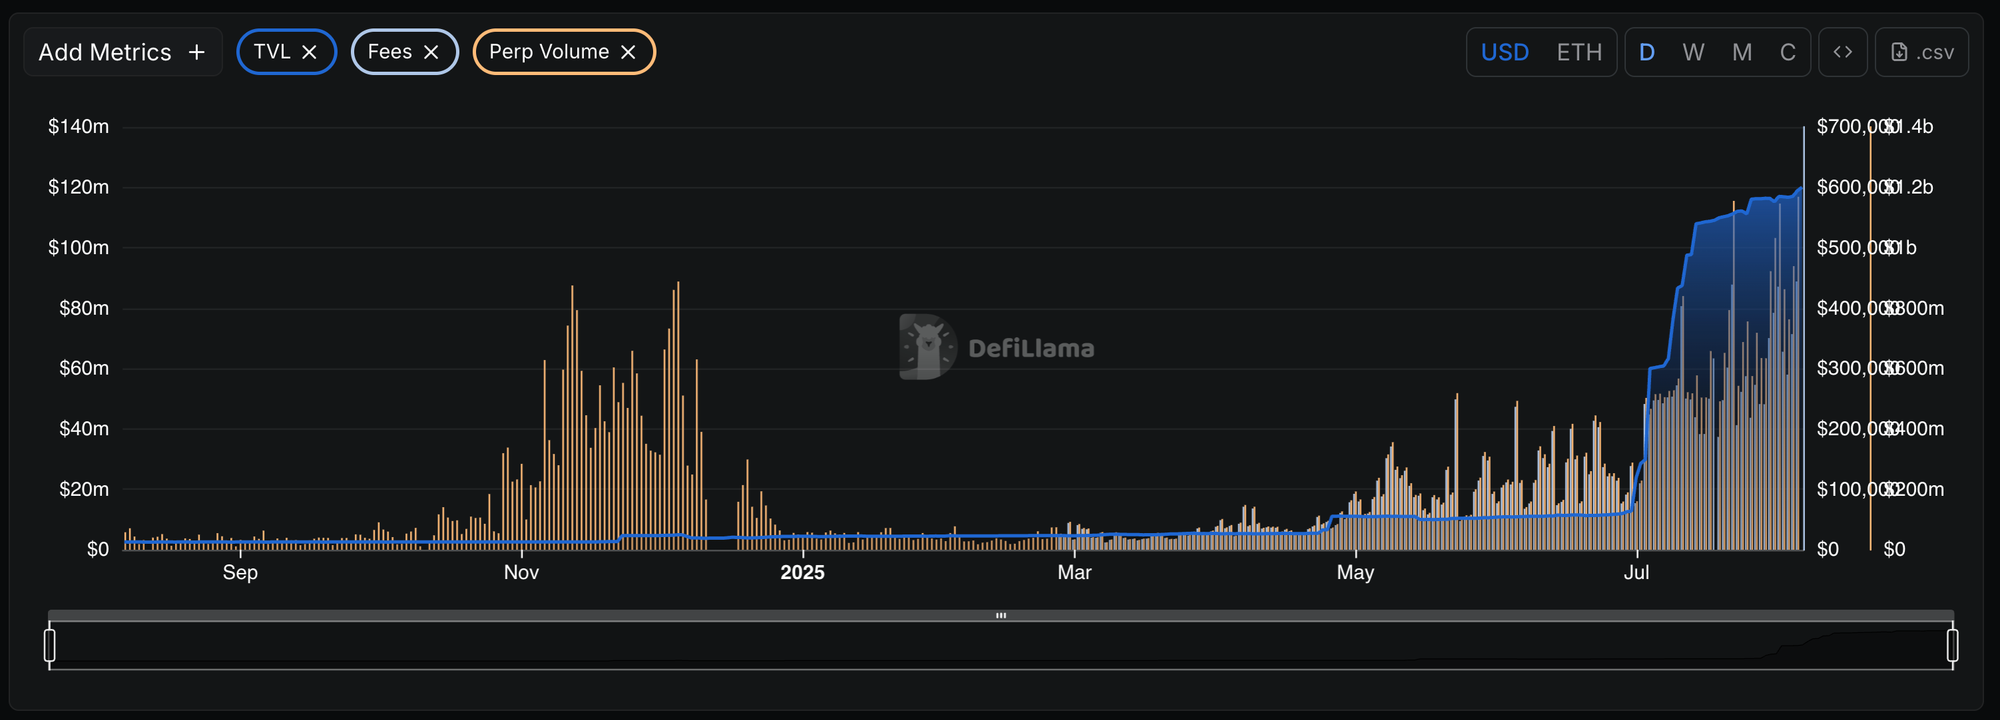Screen dimensions: 2000x720
Task: Remove the Fees metric with its X
Action: [431, 52]
